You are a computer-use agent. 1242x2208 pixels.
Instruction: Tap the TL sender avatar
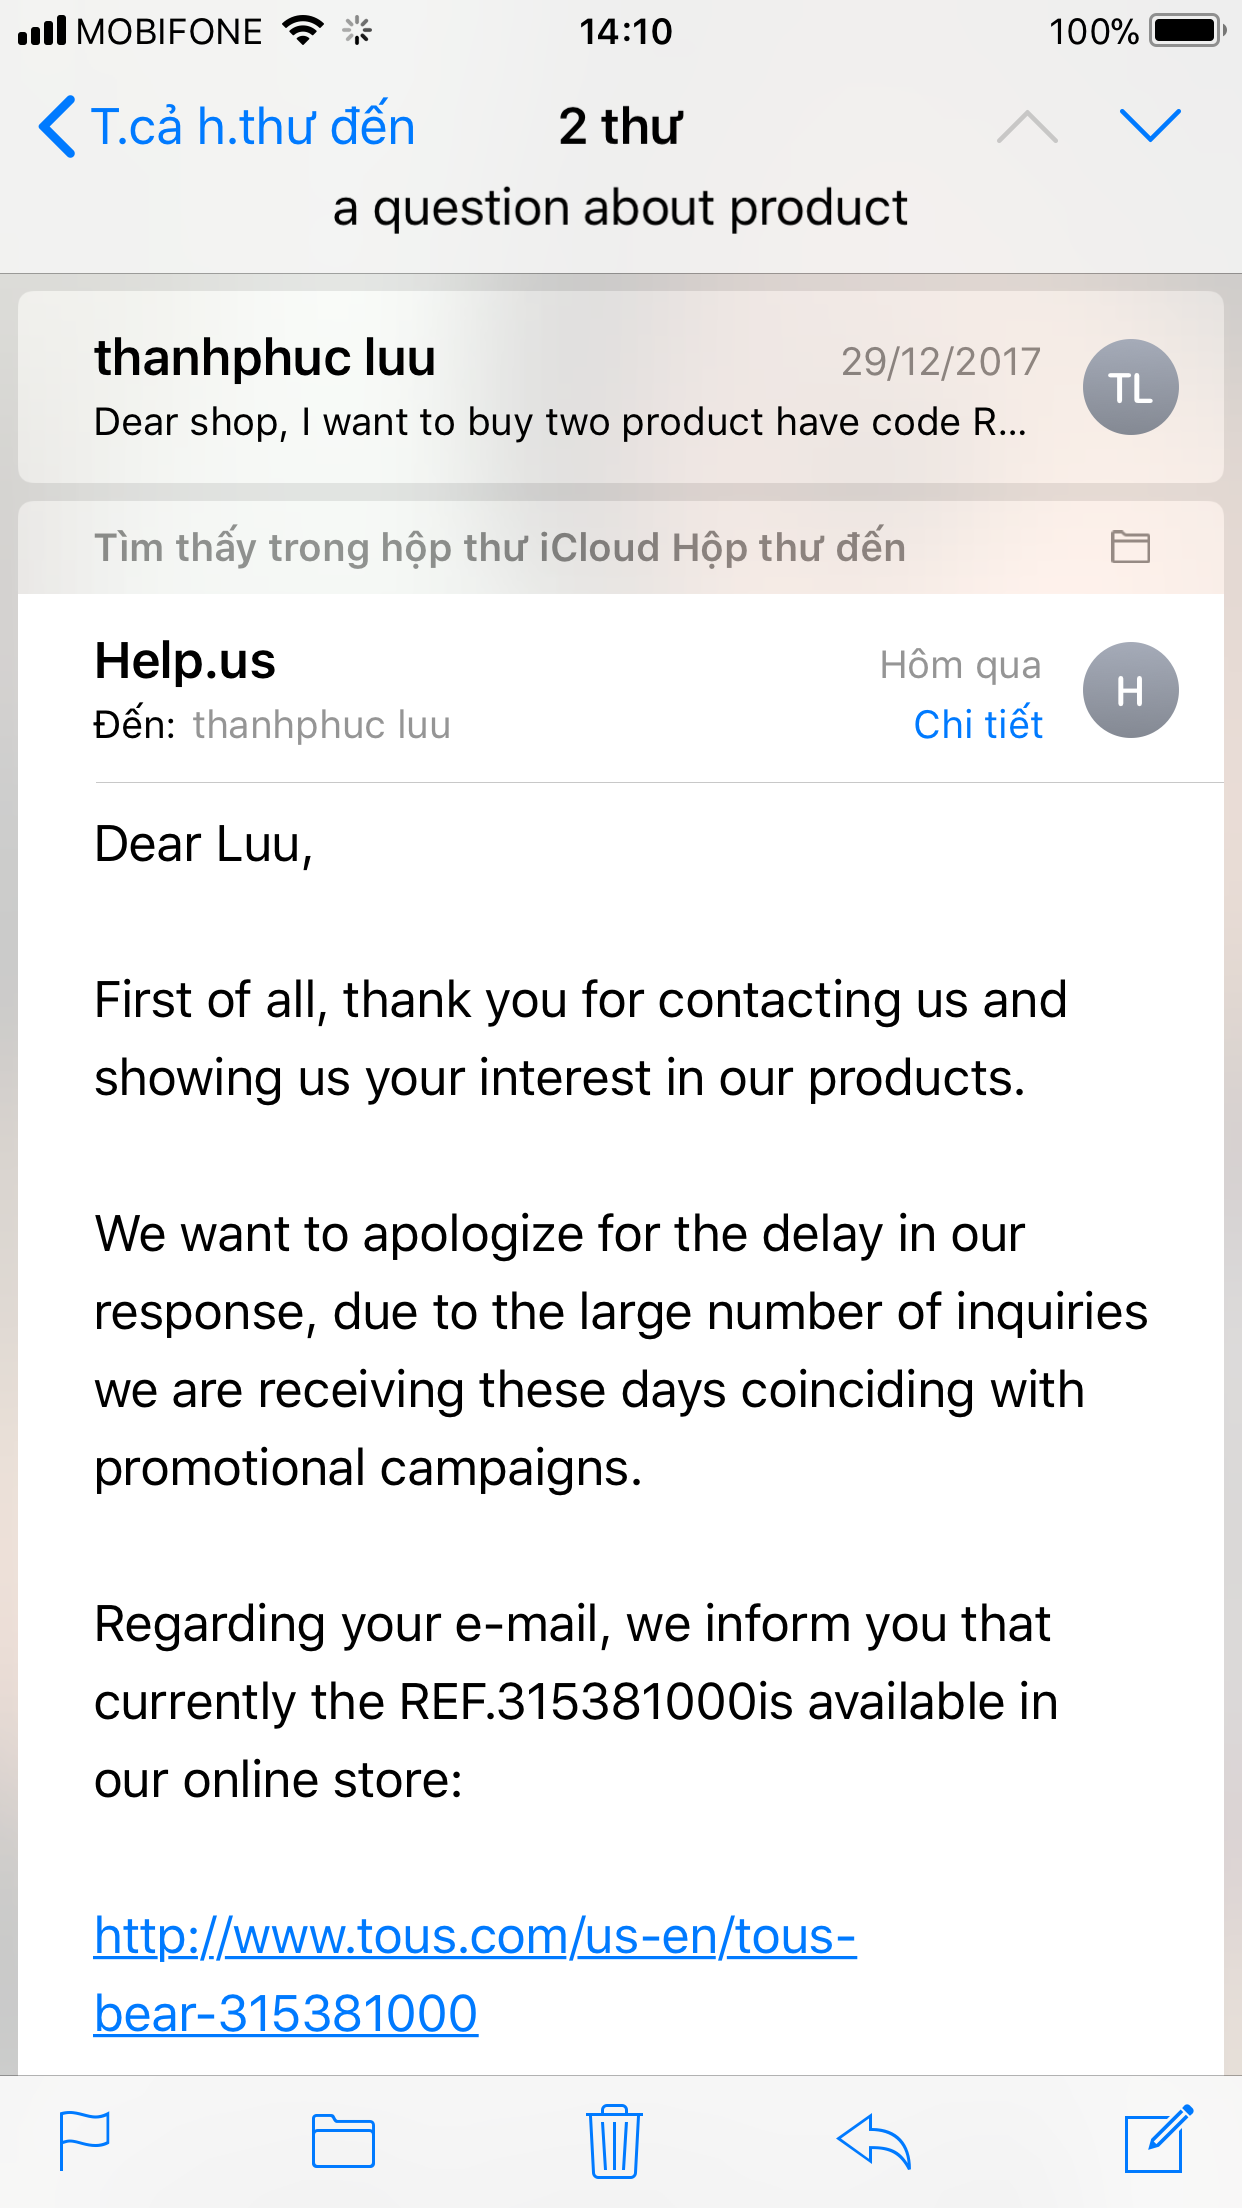point(1130,388)
